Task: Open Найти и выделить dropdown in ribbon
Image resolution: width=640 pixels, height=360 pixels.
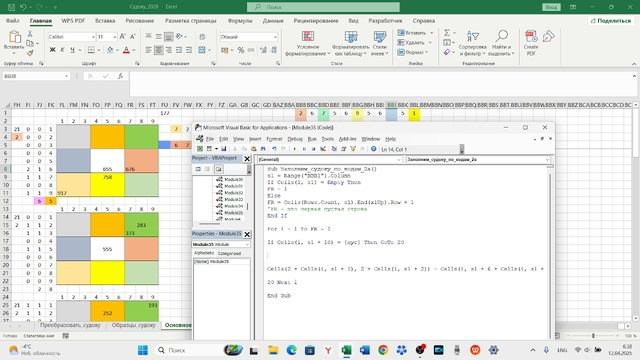Action: point(502,43)
